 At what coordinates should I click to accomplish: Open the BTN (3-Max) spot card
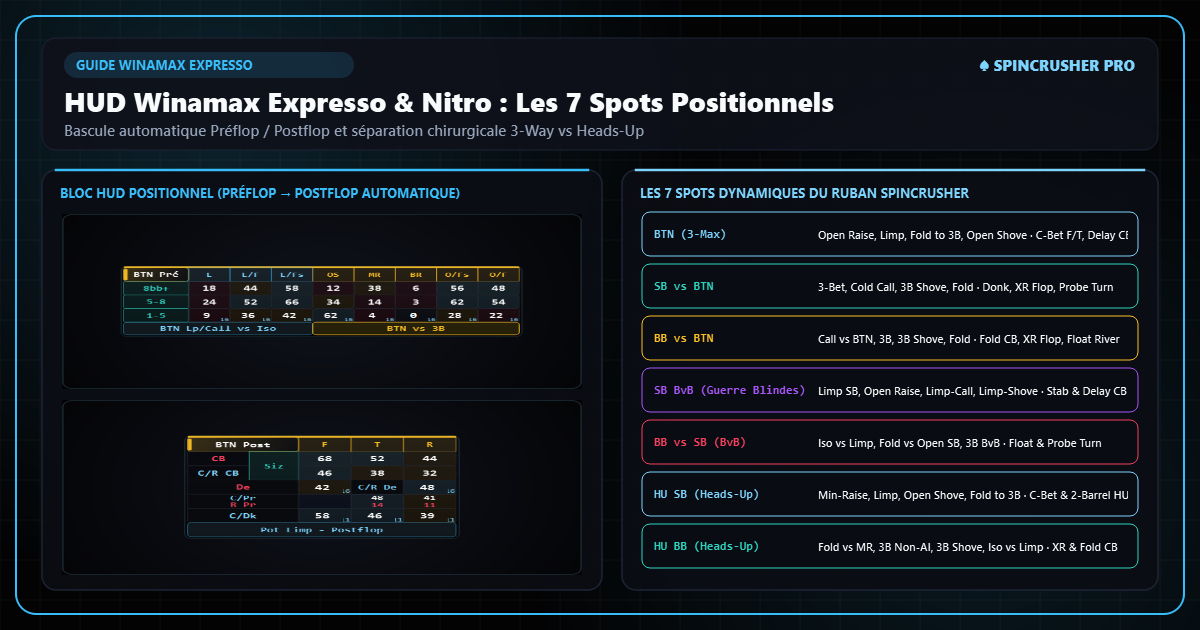pos(888,235)
